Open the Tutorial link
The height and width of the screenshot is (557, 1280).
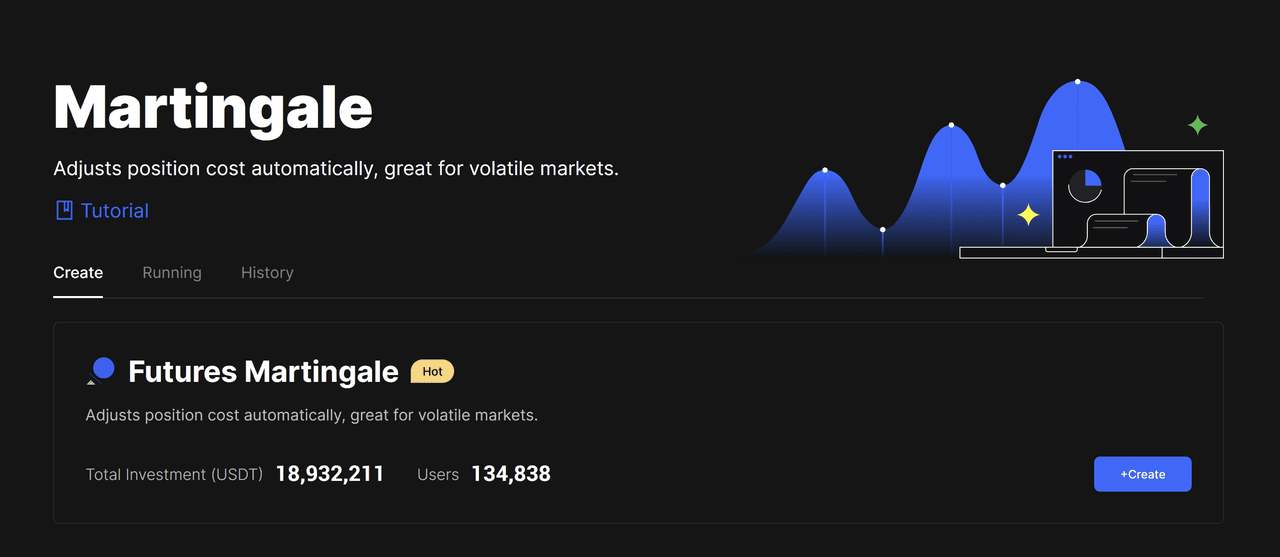[x=114, y=211]
